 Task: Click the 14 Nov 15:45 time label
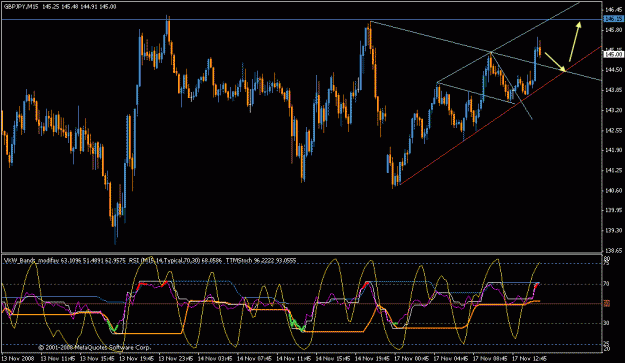click(x=333, y=358)
